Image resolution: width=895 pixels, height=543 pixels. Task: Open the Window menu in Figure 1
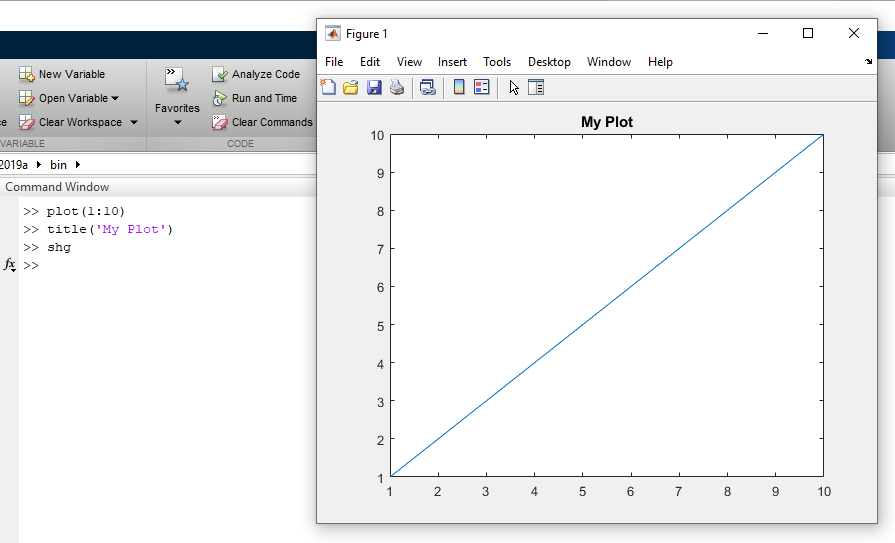(608, 62)
